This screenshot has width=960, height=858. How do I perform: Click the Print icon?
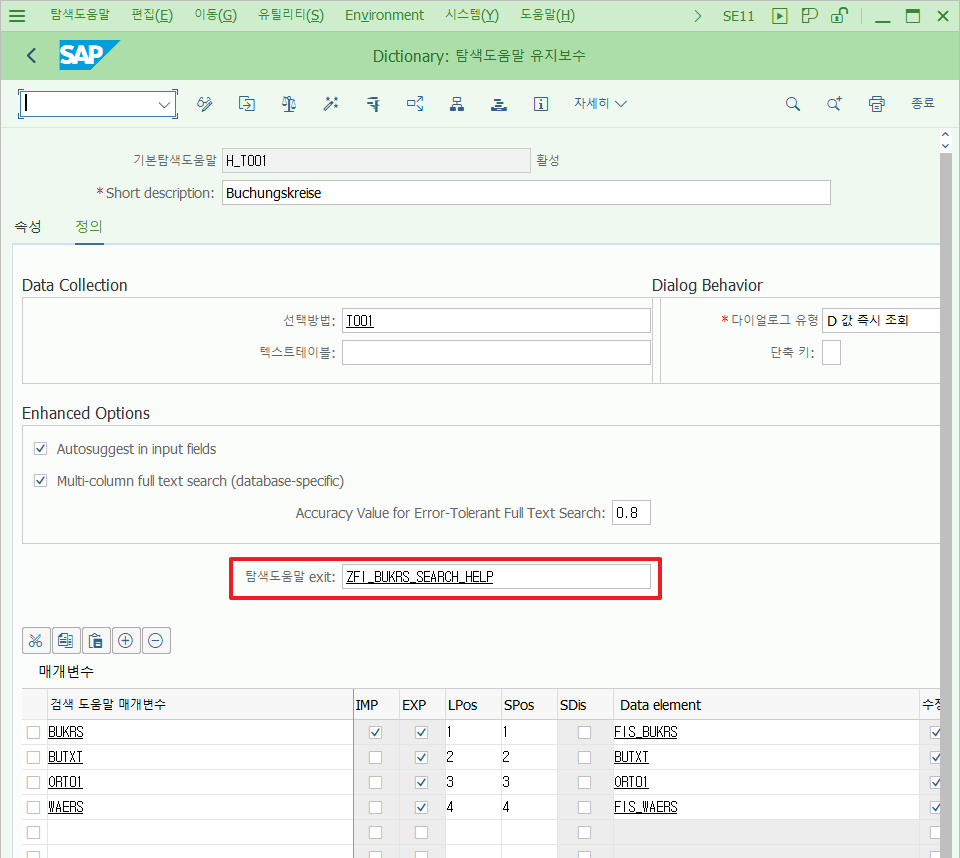pos(877,103)
